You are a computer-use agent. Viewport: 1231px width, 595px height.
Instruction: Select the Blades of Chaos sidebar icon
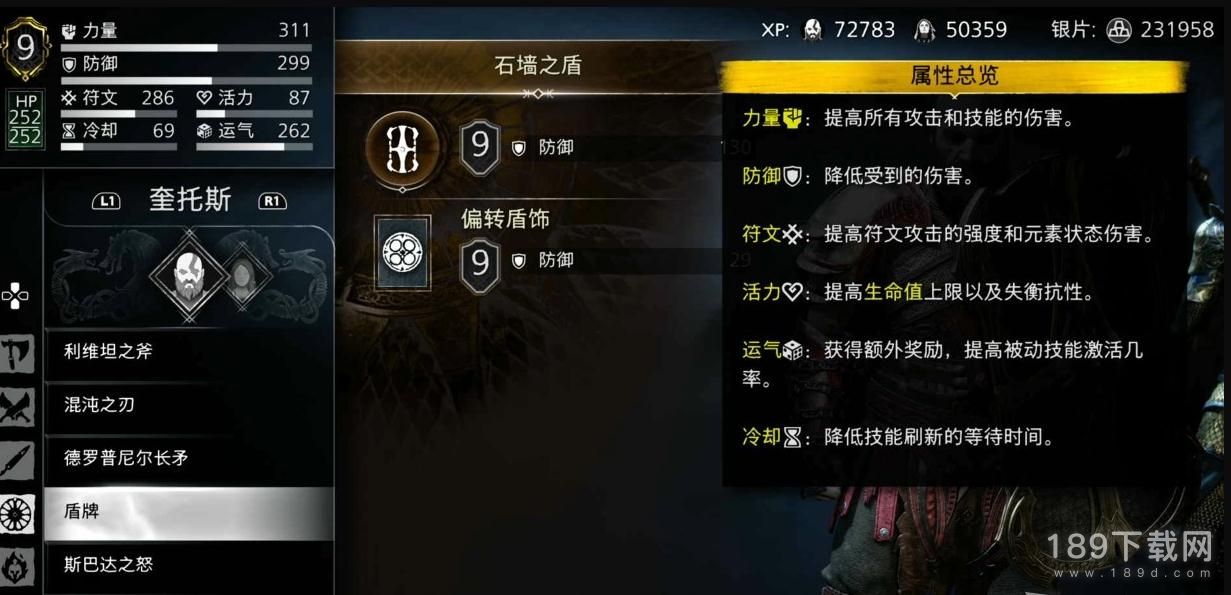click(18, 406)
